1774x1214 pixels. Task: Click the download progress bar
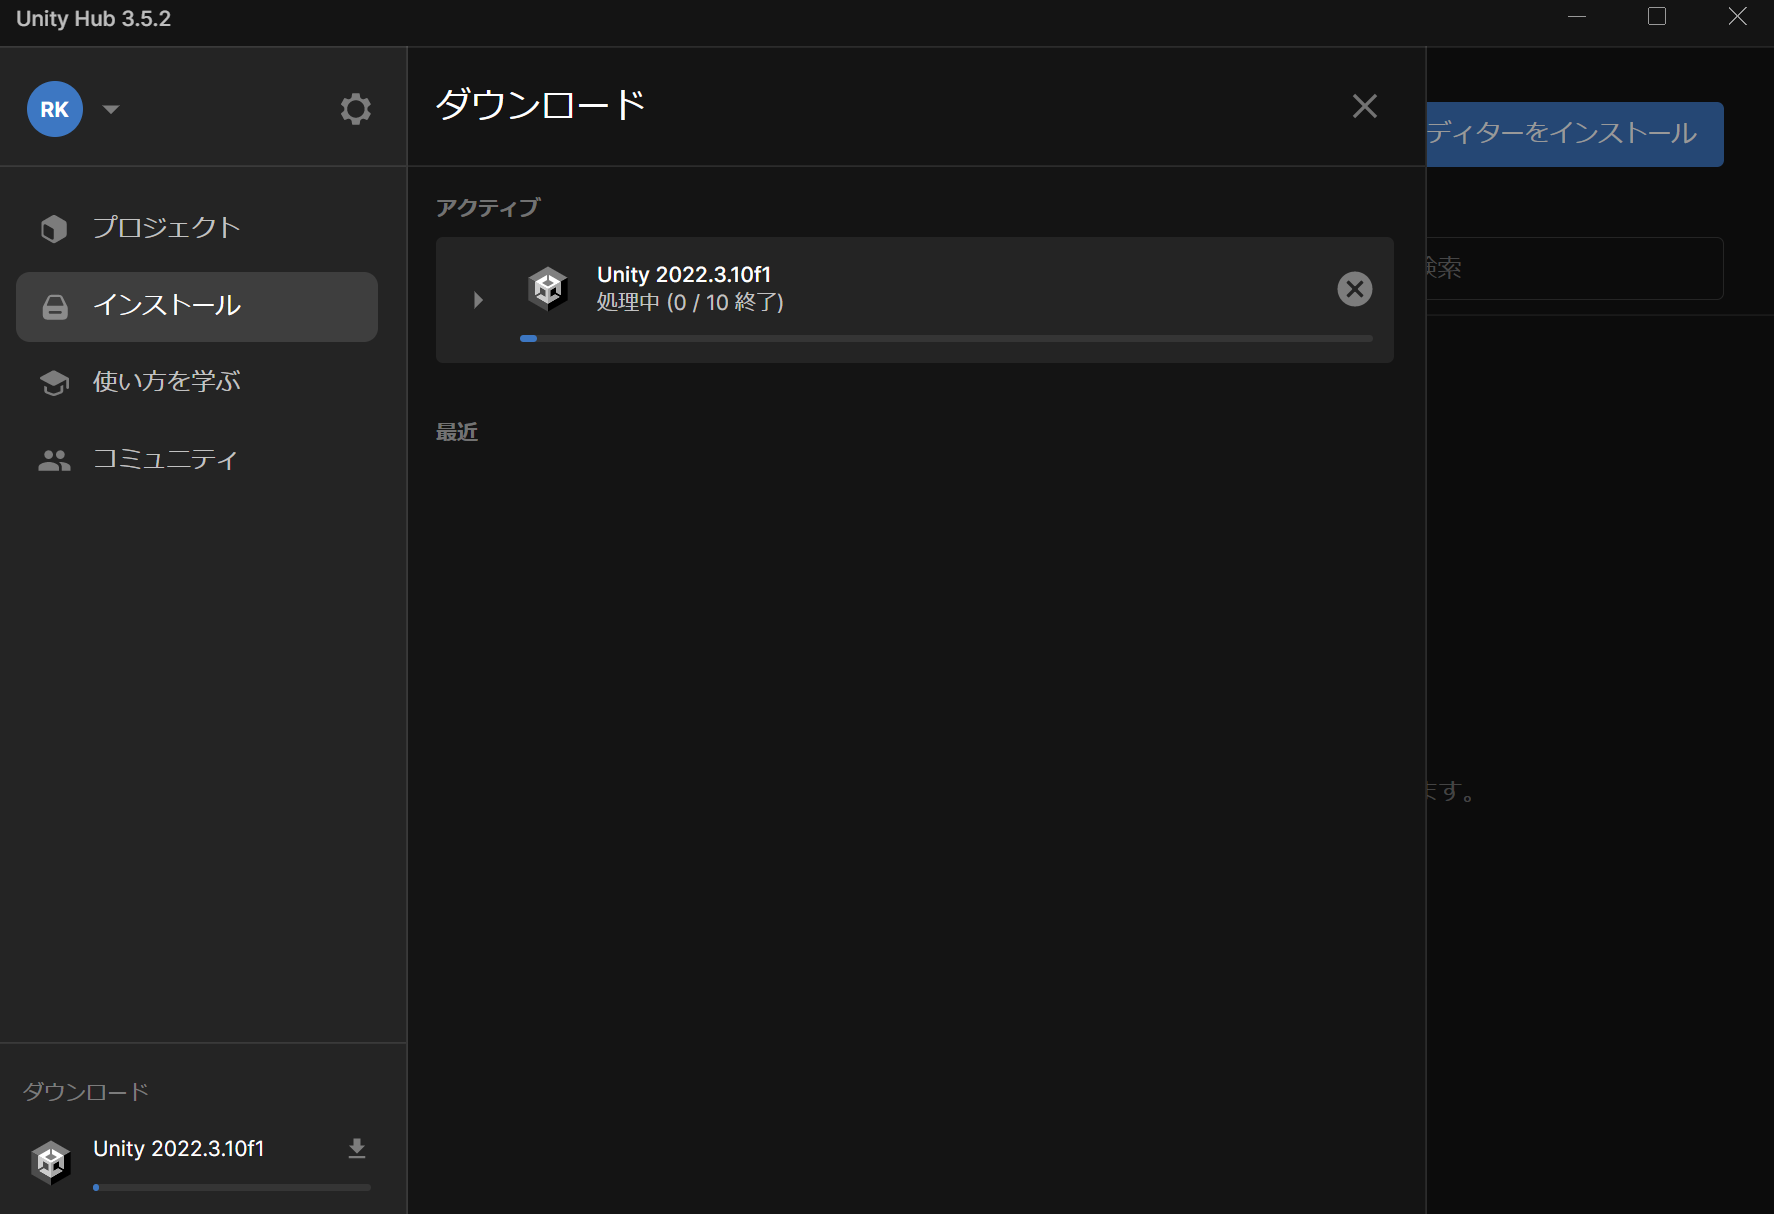pos(946,338)
